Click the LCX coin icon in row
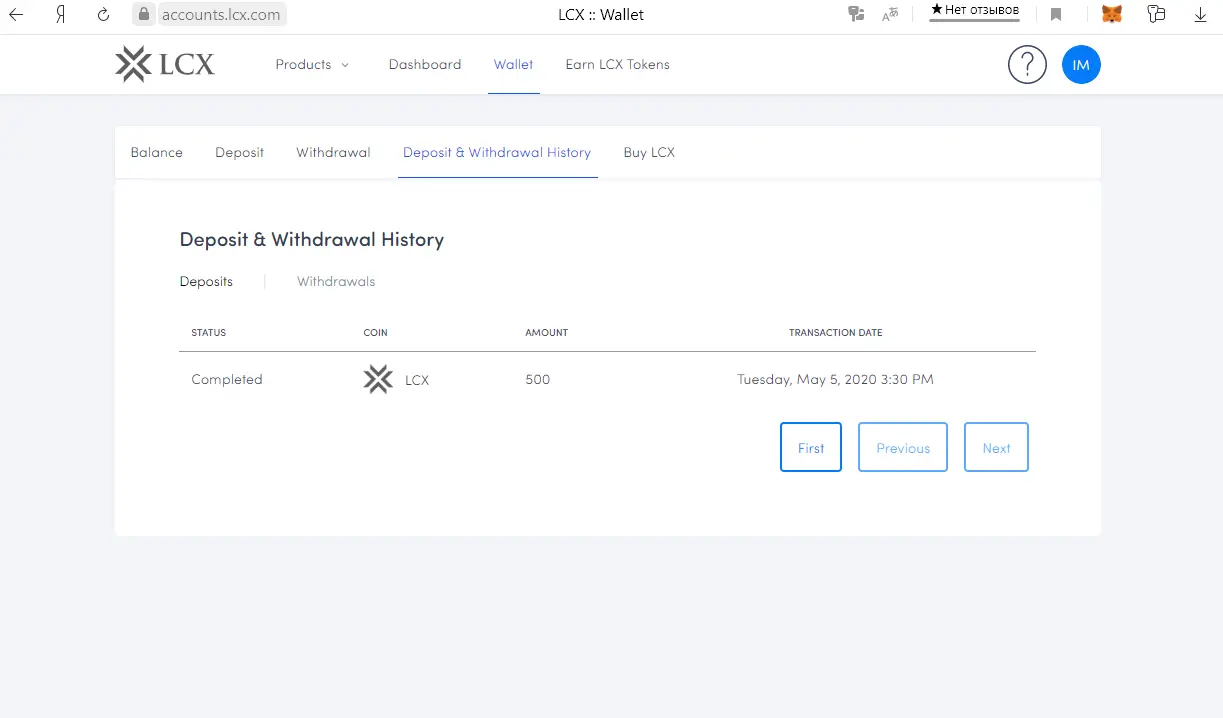 pyautogui.click(x=378, y=379)
